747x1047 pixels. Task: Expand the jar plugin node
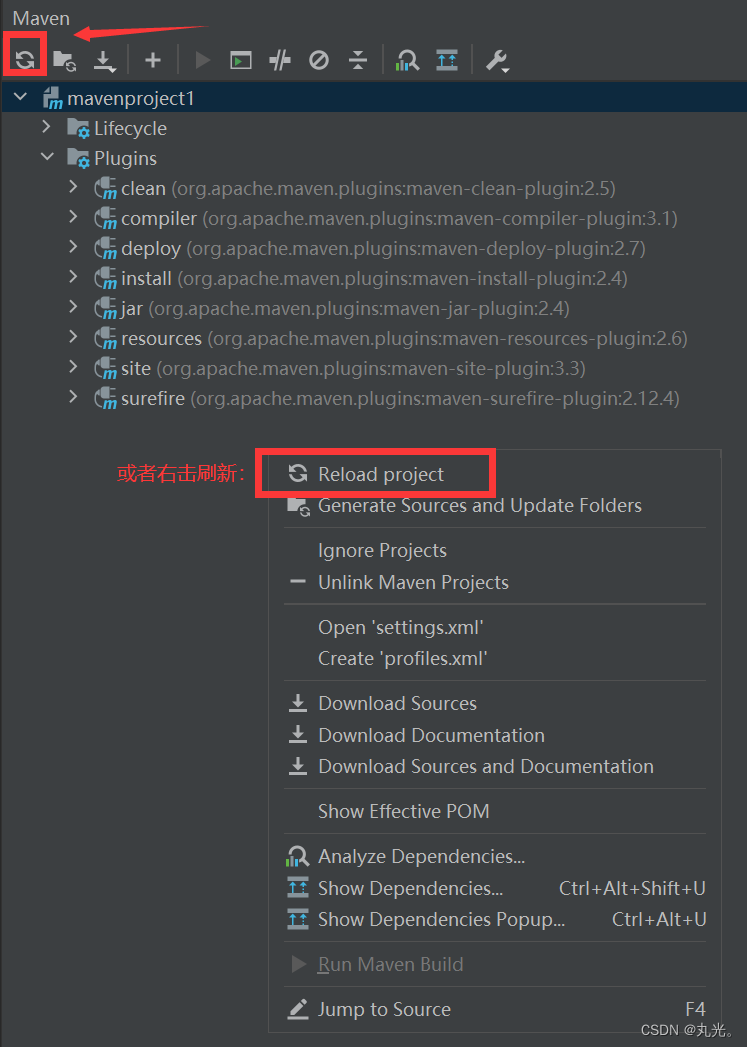pos(73,306)
